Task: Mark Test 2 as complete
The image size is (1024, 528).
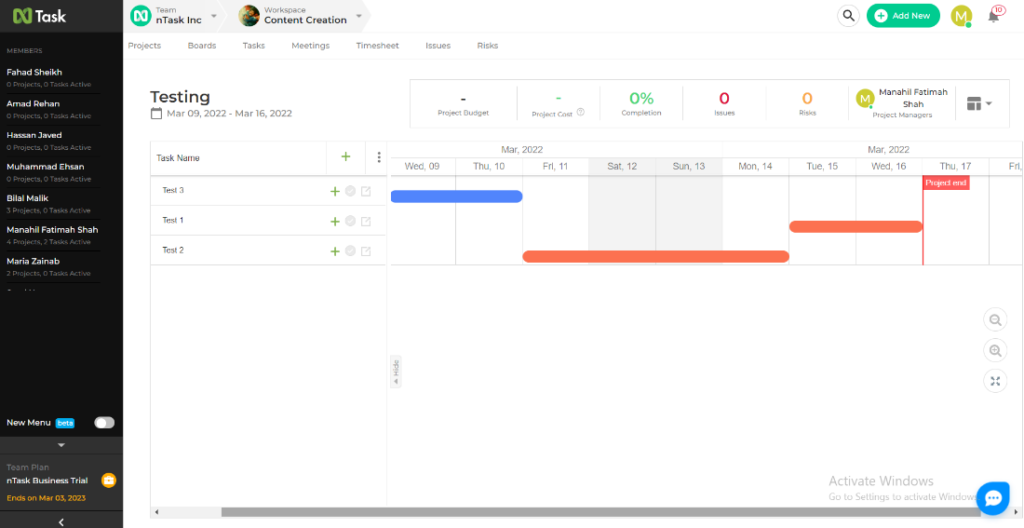Action: 350,251
